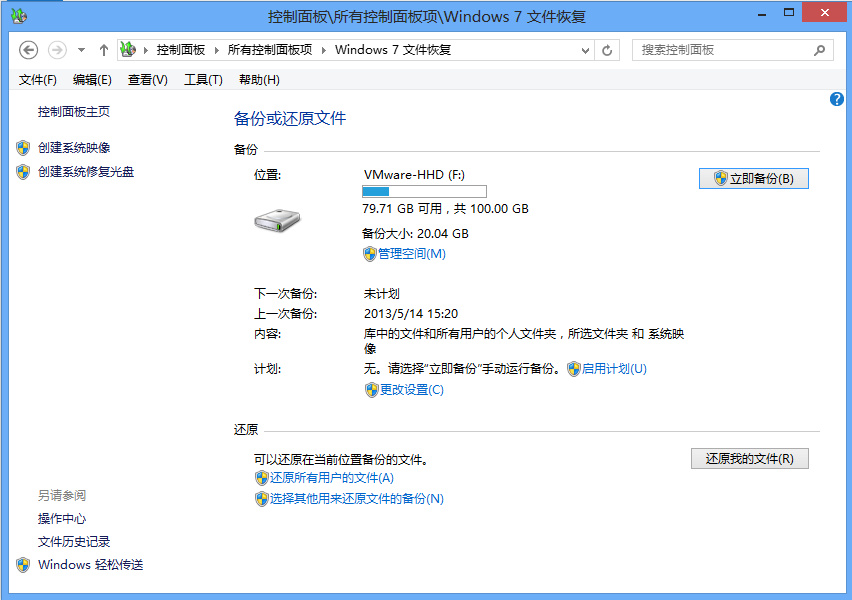Click the blue help question icon

(x=837, y=99)
